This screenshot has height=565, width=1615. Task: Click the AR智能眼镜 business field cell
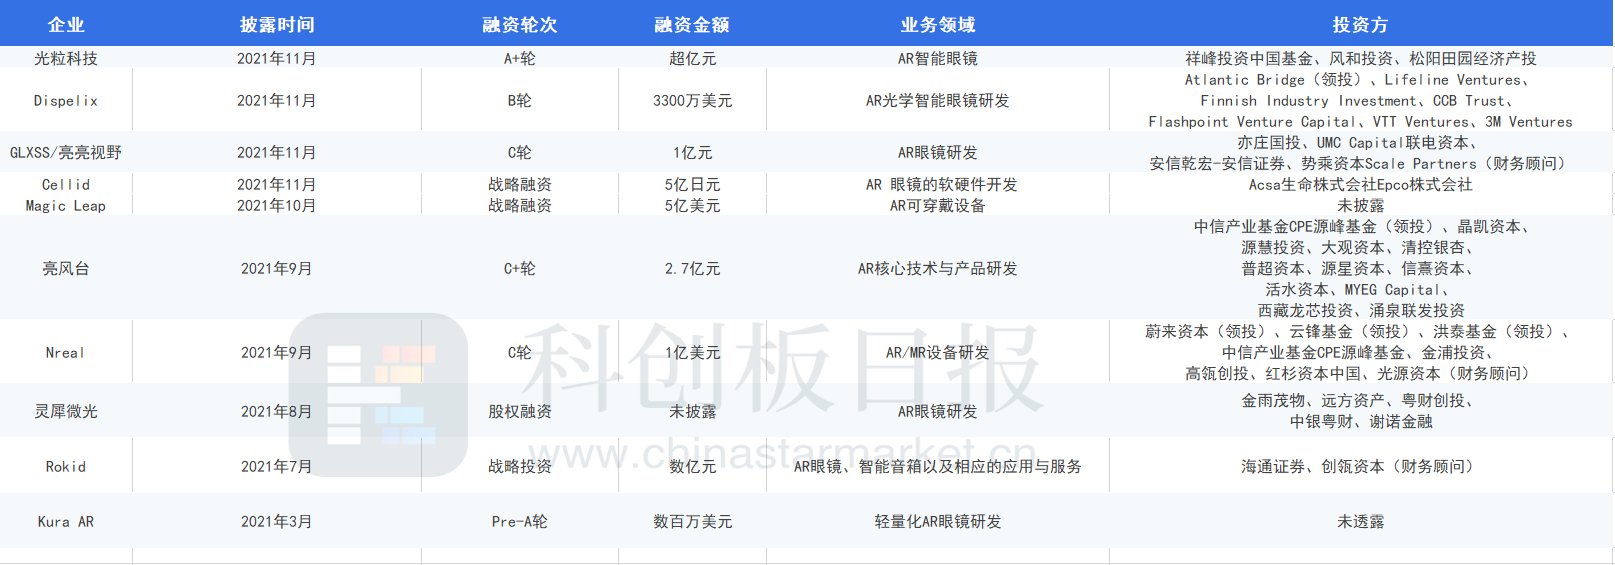(x=938, y=59)
